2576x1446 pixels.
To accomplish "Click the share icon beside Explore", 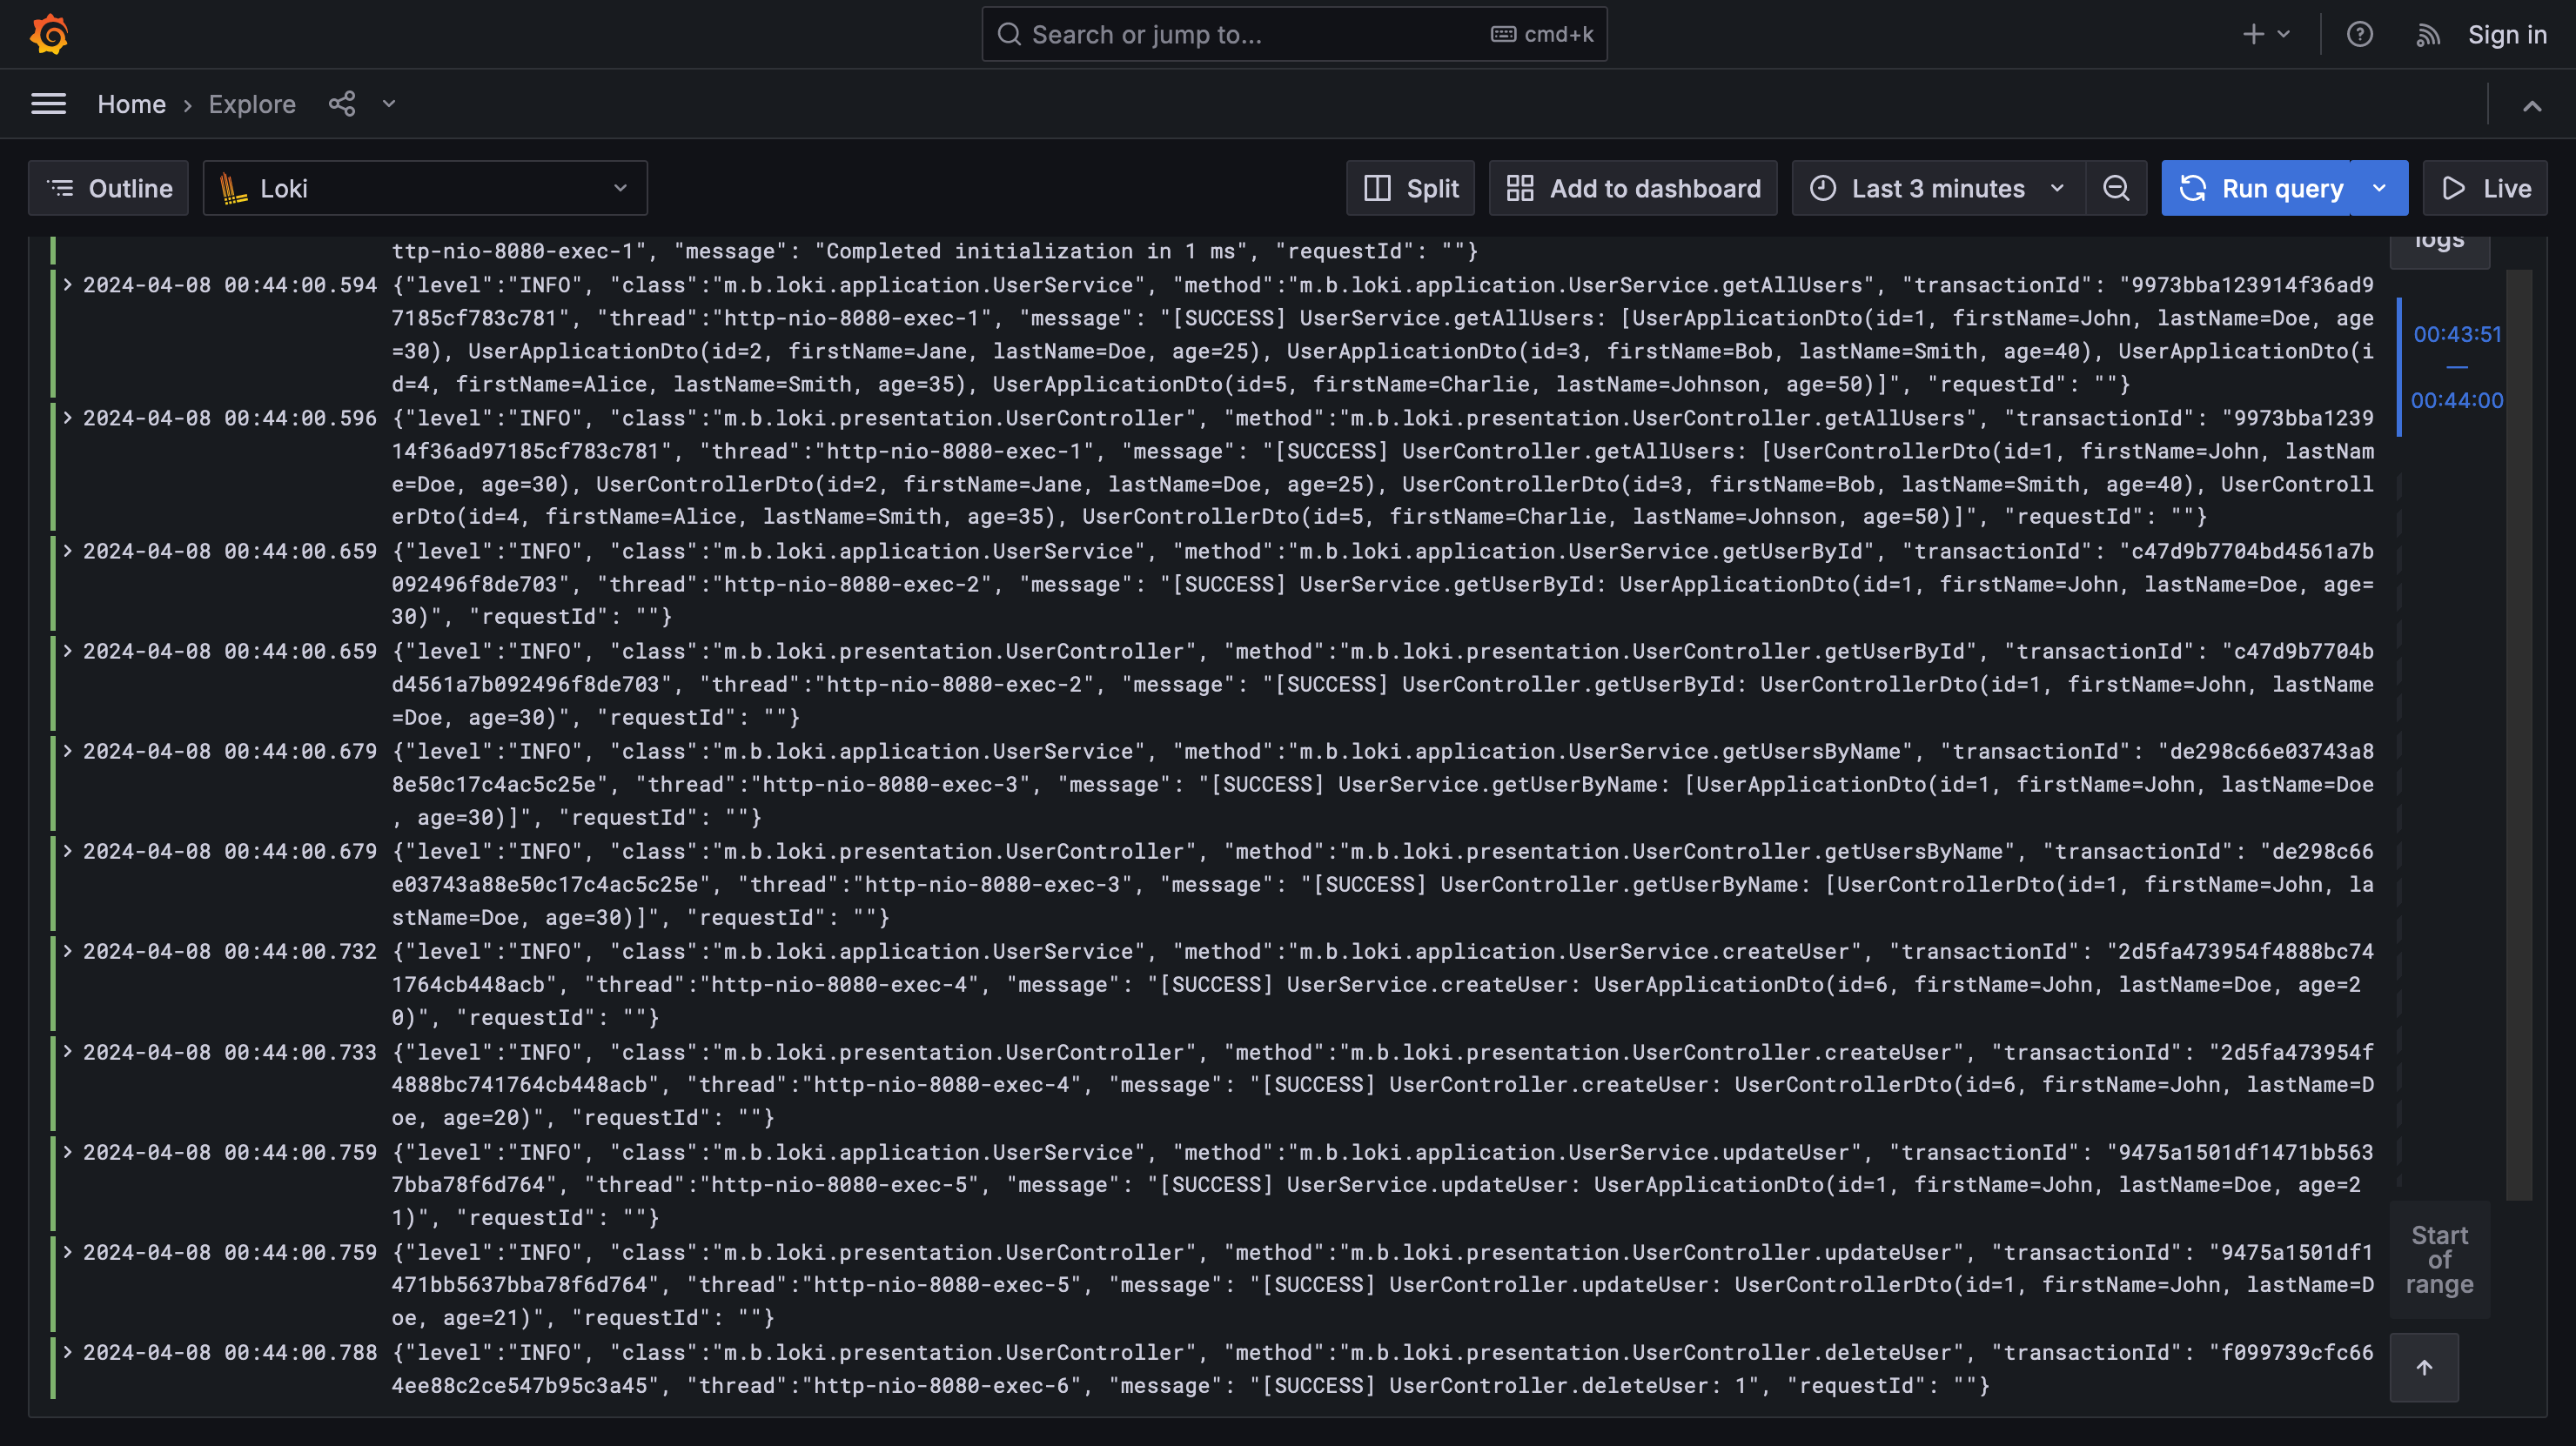I will (342, 104).
